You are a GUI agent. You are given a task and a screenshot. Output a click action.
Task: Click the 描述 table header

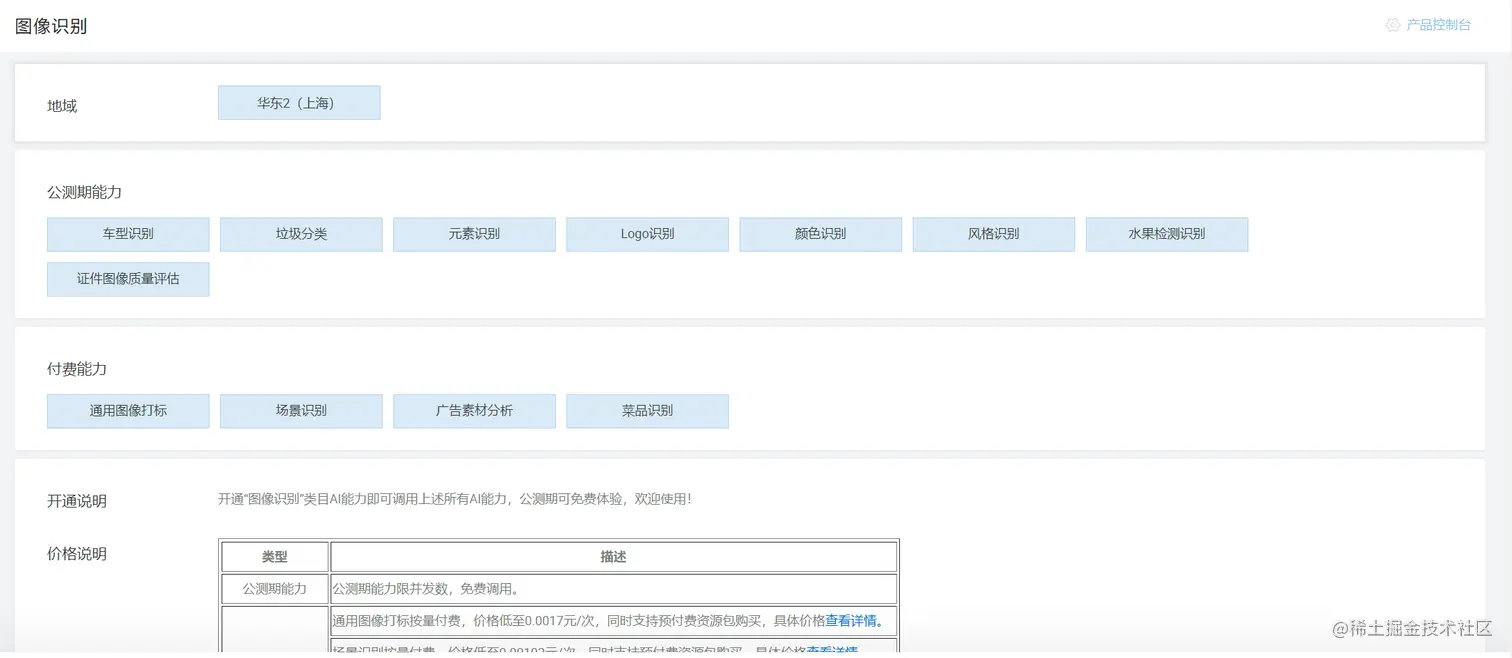pos(612,556)
